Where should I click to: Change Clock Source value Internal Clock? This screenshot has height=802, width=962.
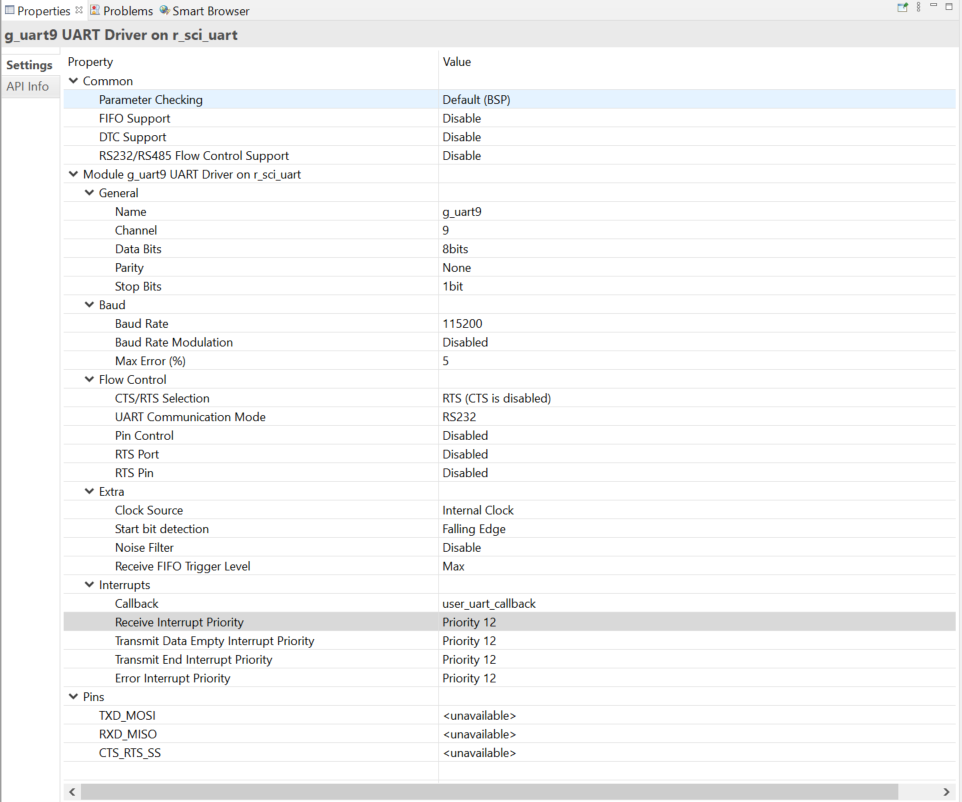pos(478,510)
